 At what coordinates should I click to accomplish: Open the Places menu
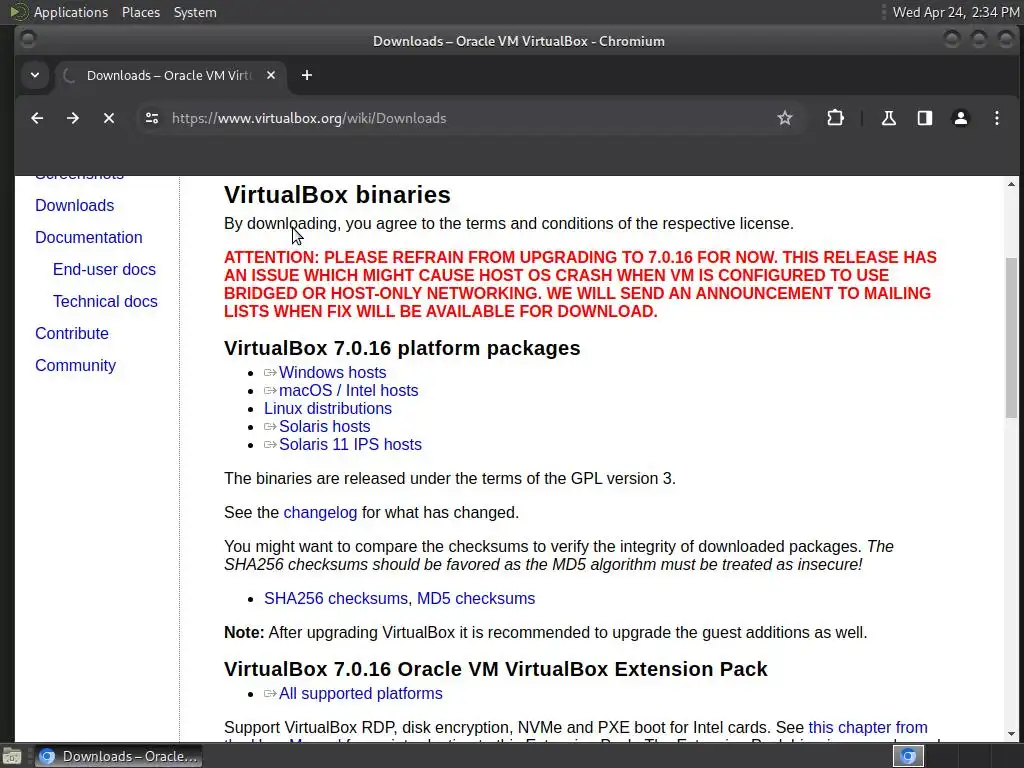click(140, 12)
